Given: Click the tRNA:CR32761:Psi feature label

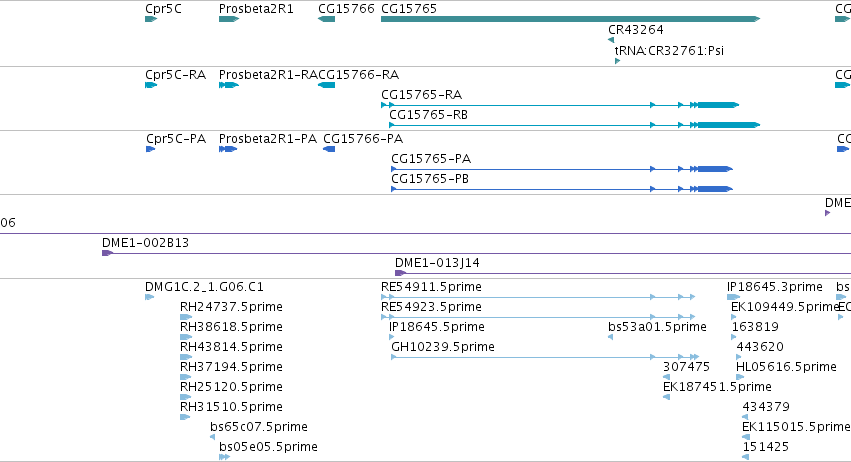Looking at the screenshot, I should tap(669, 50).
